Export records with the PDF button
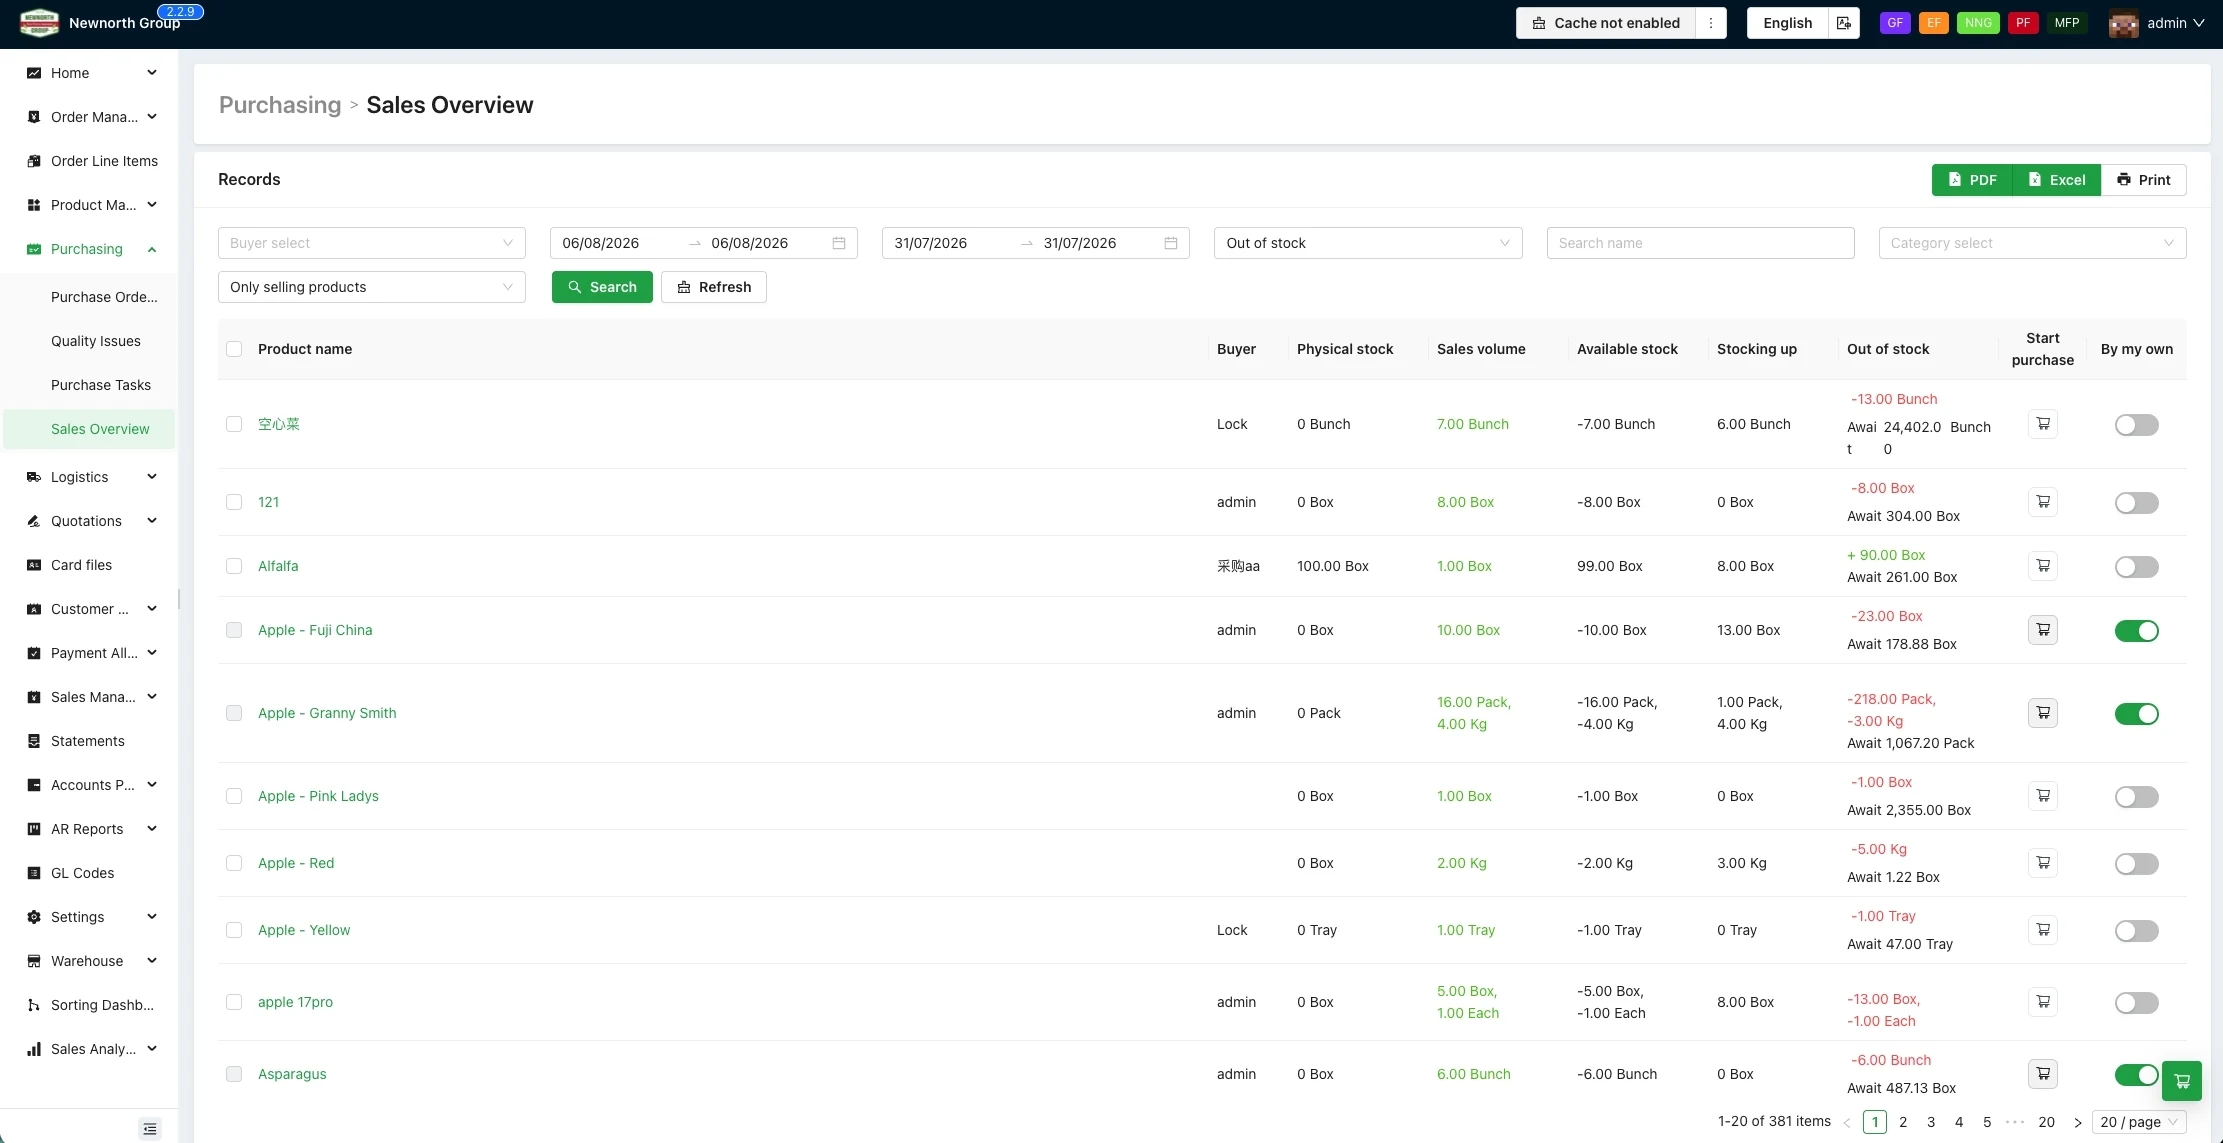 click(x=1972, y=180)
